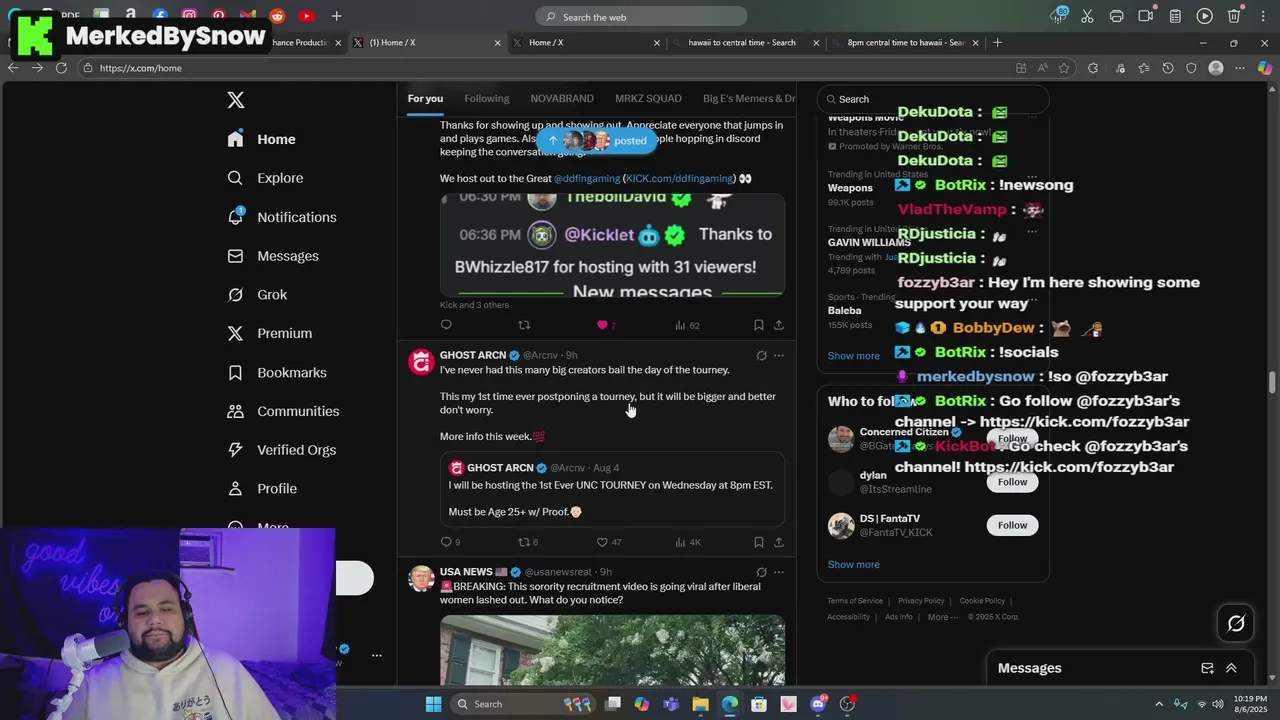Open the Home page in sidebar

[x=262, y=139]
